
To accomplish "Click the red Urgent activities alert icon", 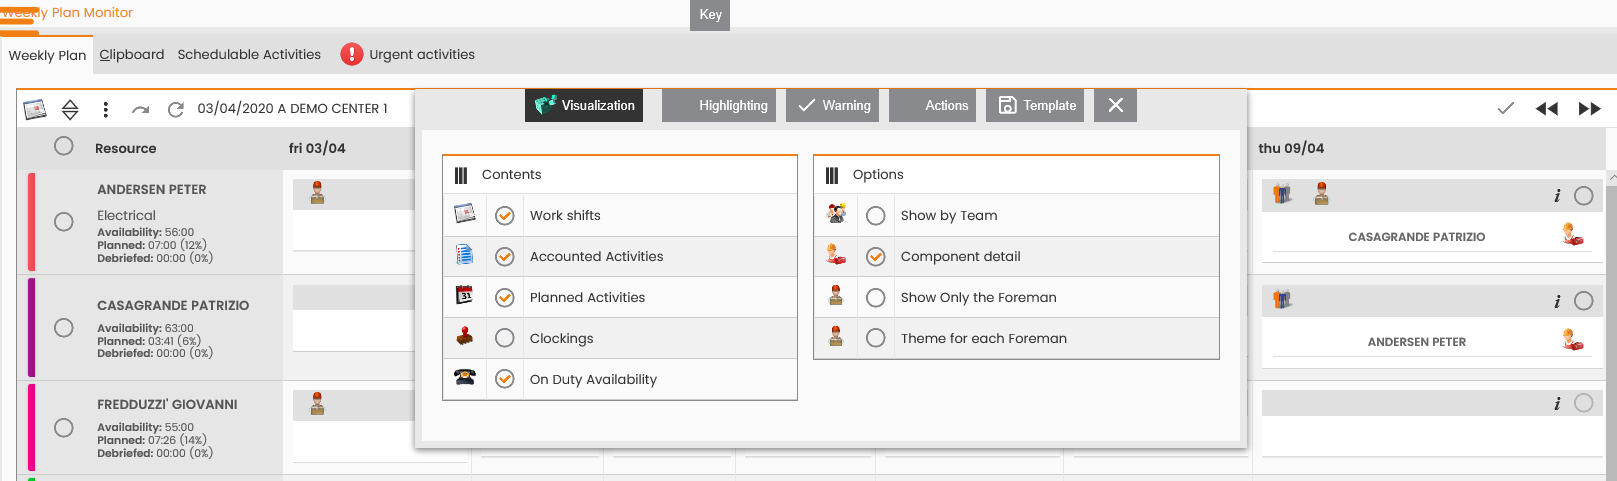I will [x=351, y=54].
